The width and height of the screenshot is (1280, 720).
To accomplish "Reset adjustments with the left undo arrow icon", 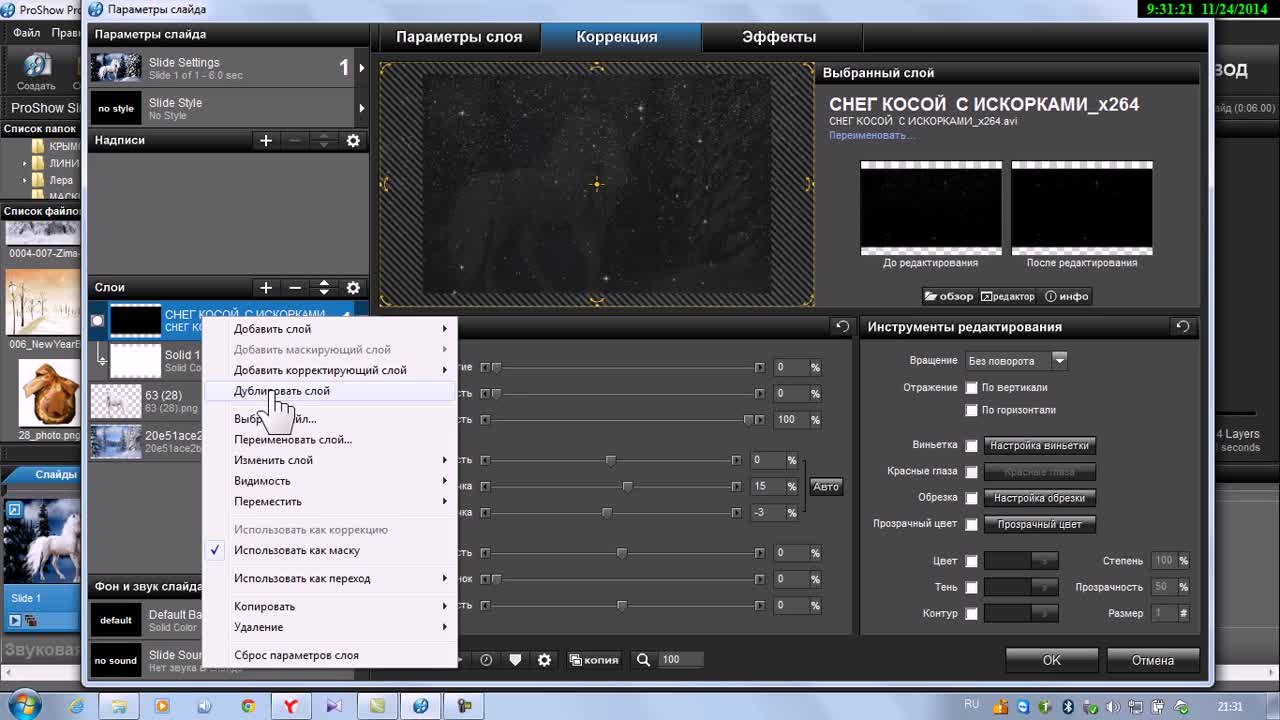I will click(x=842, y=327).
